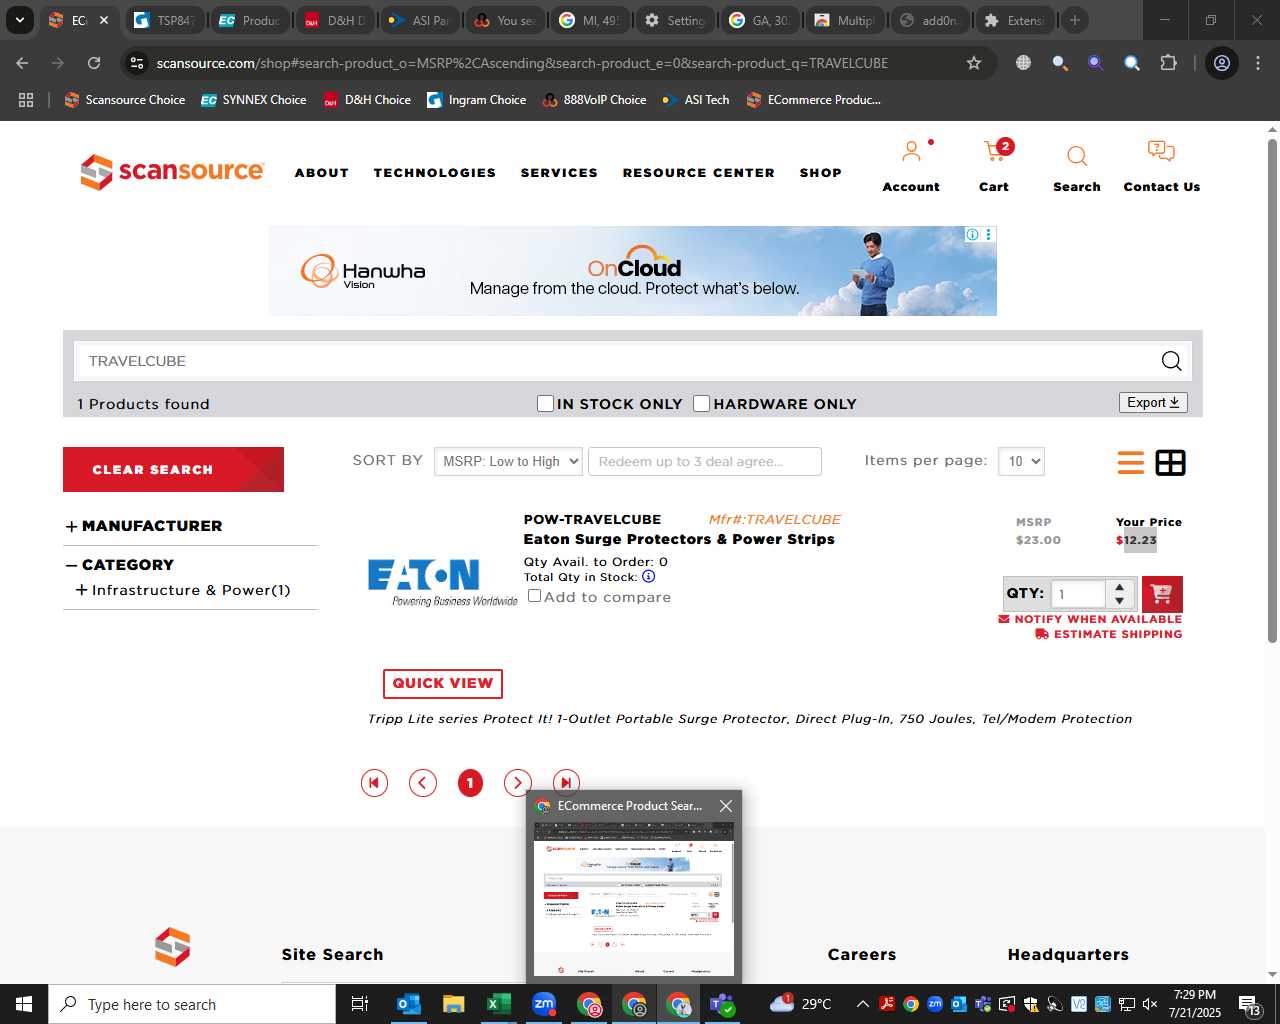Go to previous results page

[x=423, y=783]
